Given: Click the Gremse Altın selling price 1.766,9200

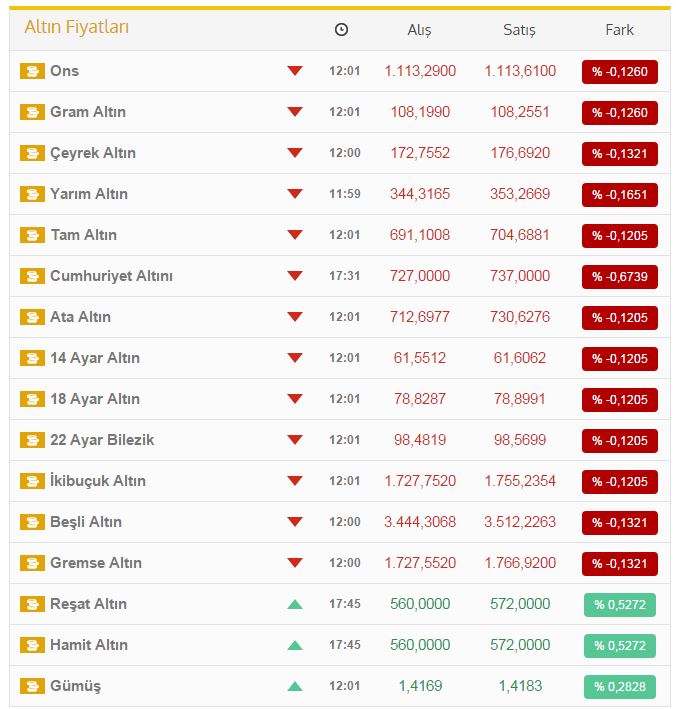Looking at the screenshot, I should pos(520,563).
